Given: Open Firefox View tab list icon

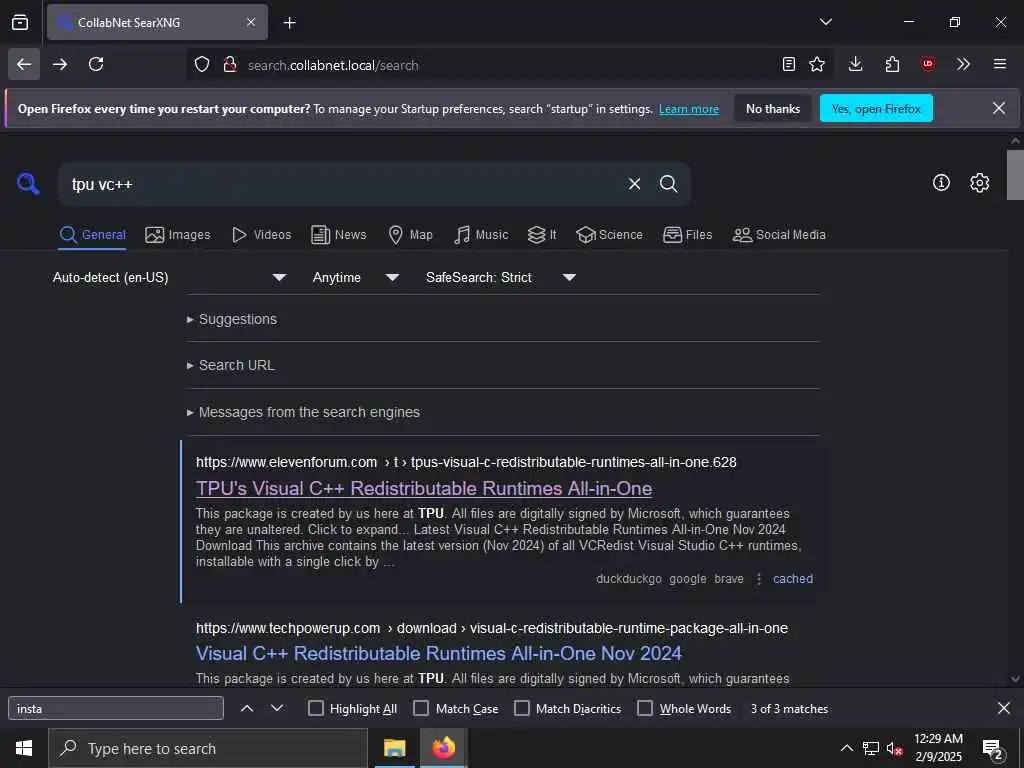Looking at the screenshot, I should tap(20, 22).
